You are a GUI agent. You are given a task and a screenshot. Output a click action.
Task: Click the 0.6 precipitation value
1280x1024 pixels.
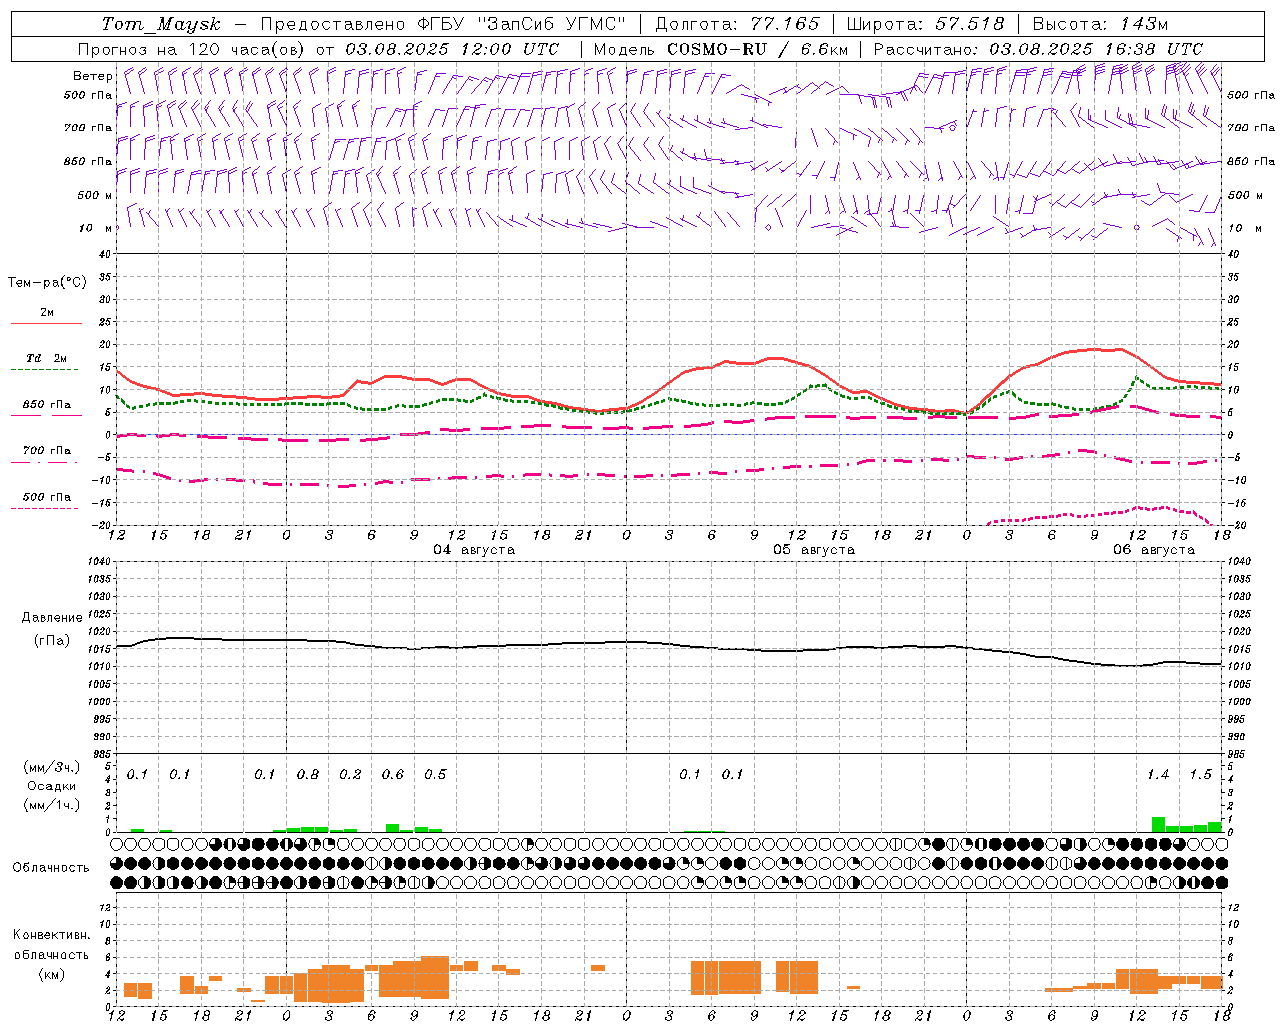point(393,775)
